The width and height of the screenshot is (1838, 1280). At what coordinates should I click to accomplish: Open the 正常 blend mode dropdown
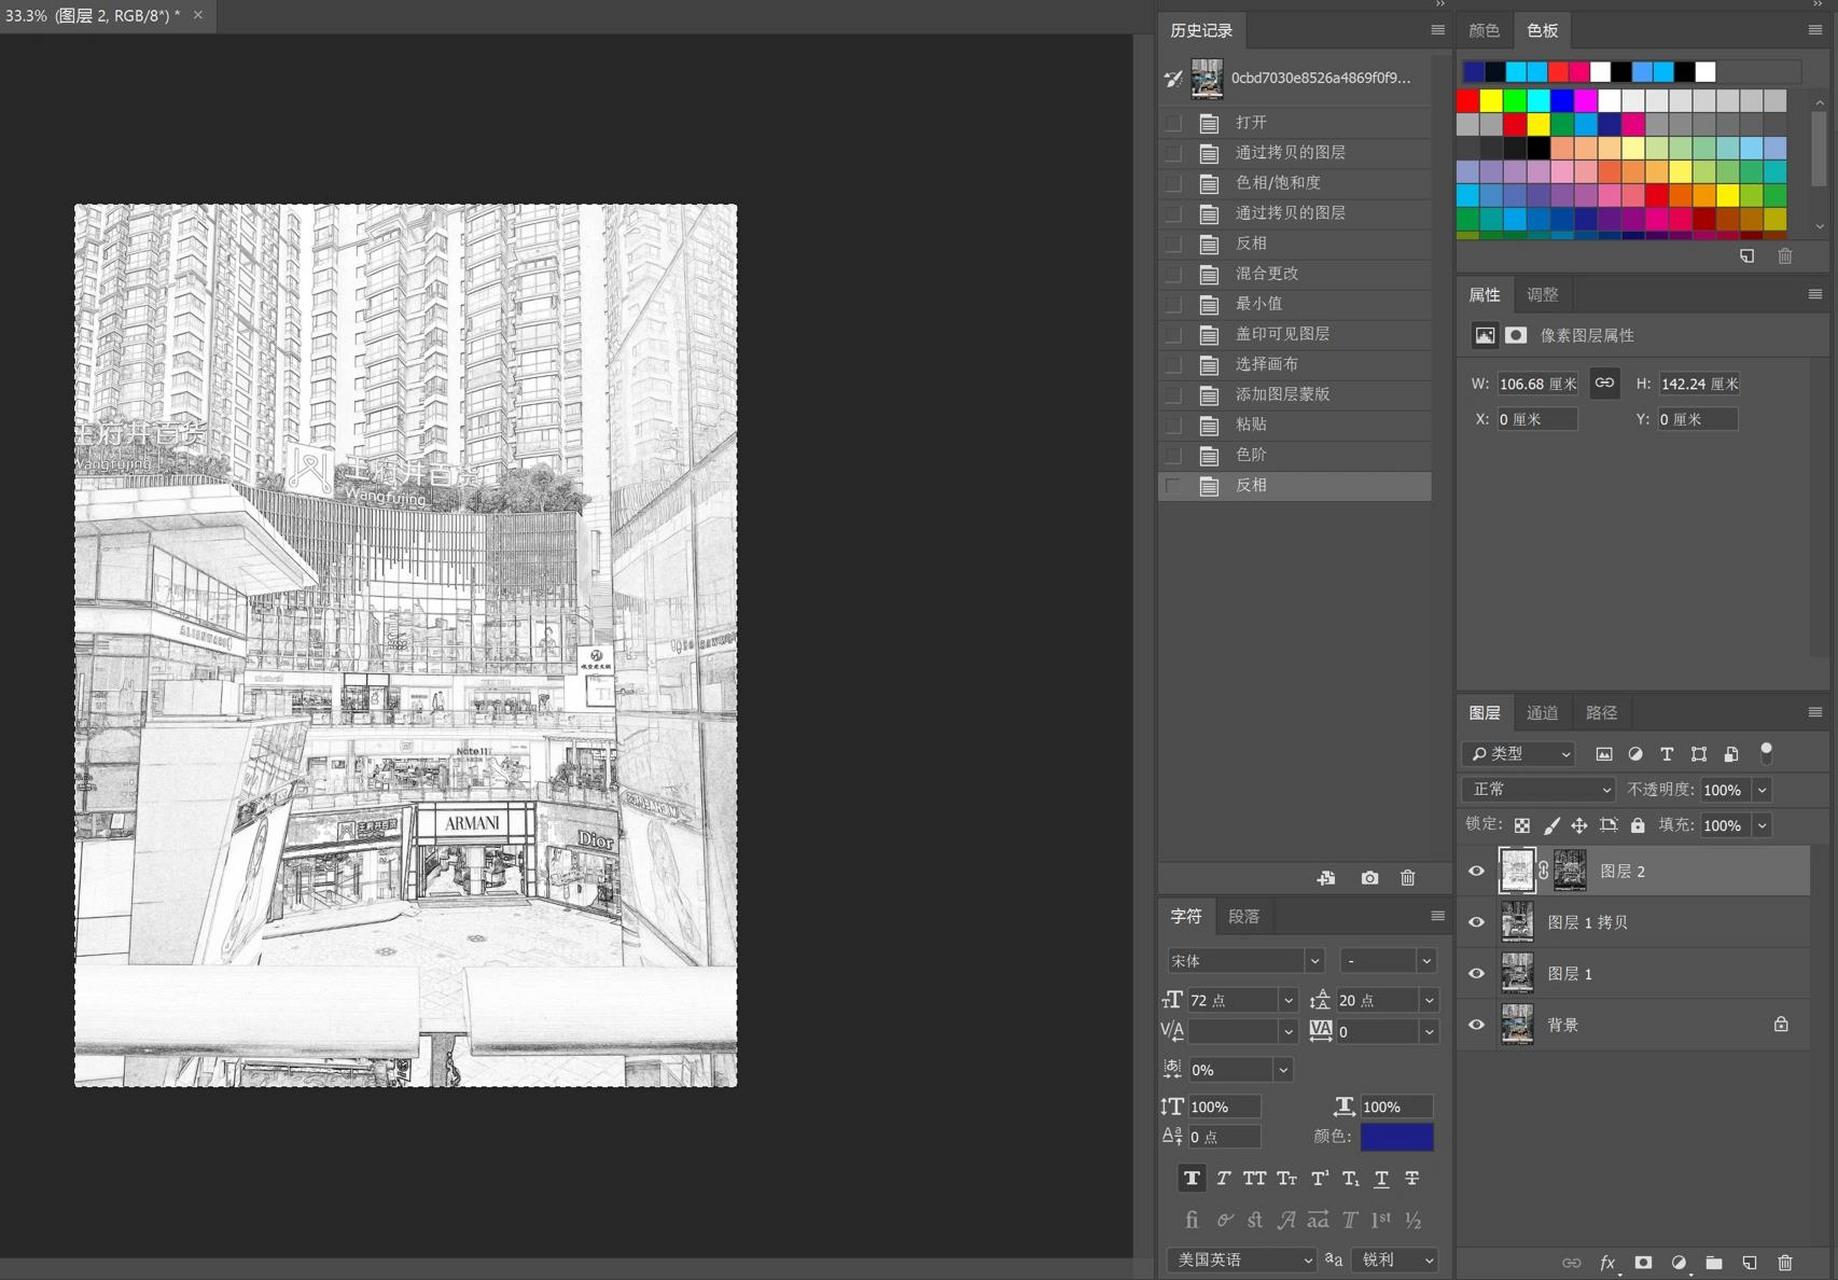[1538, 789]
